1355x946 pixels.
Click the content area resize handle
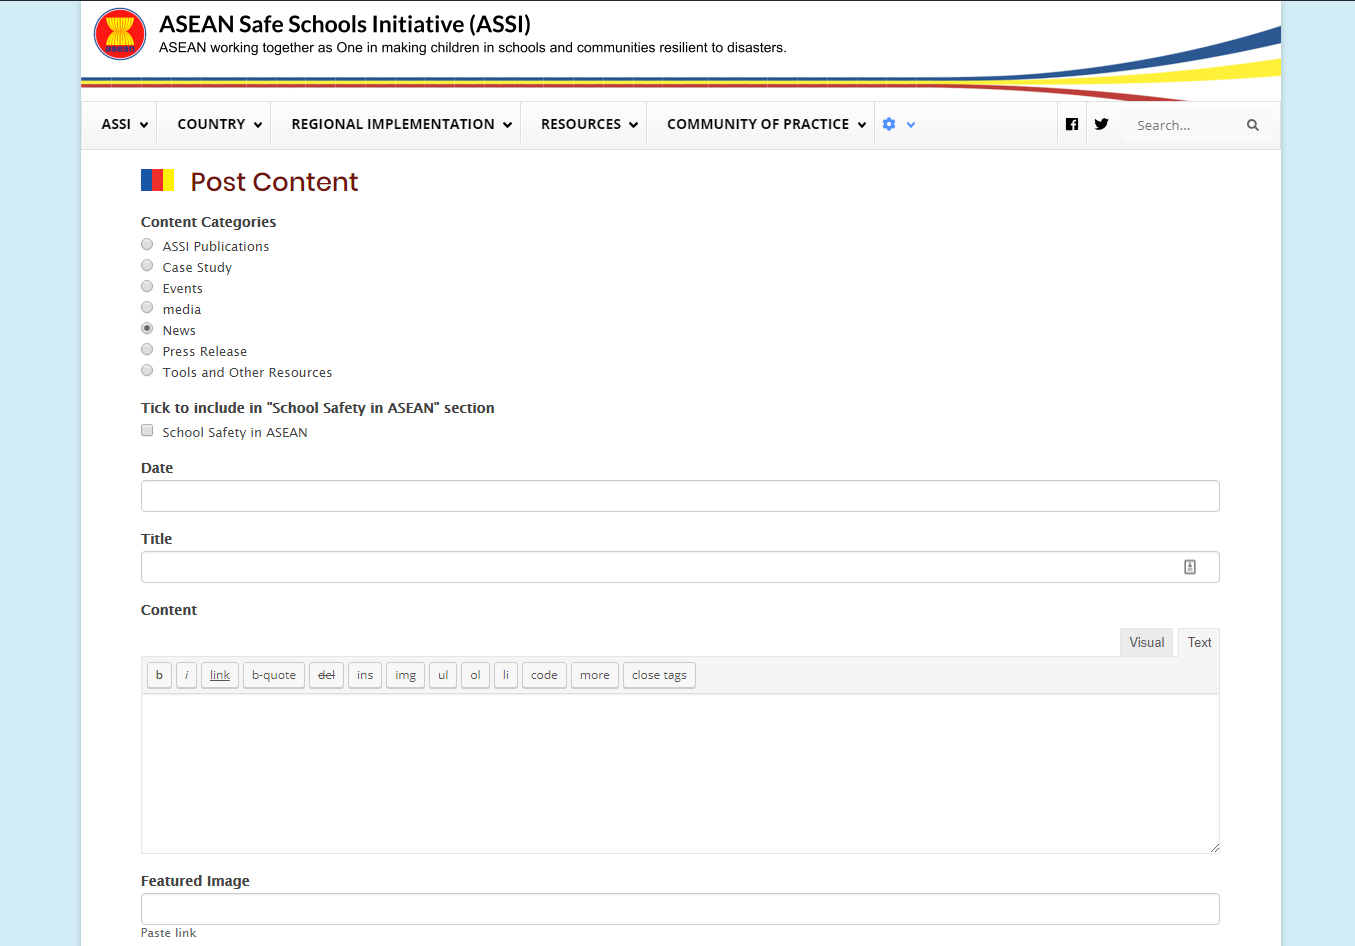tap(1214, 848)
